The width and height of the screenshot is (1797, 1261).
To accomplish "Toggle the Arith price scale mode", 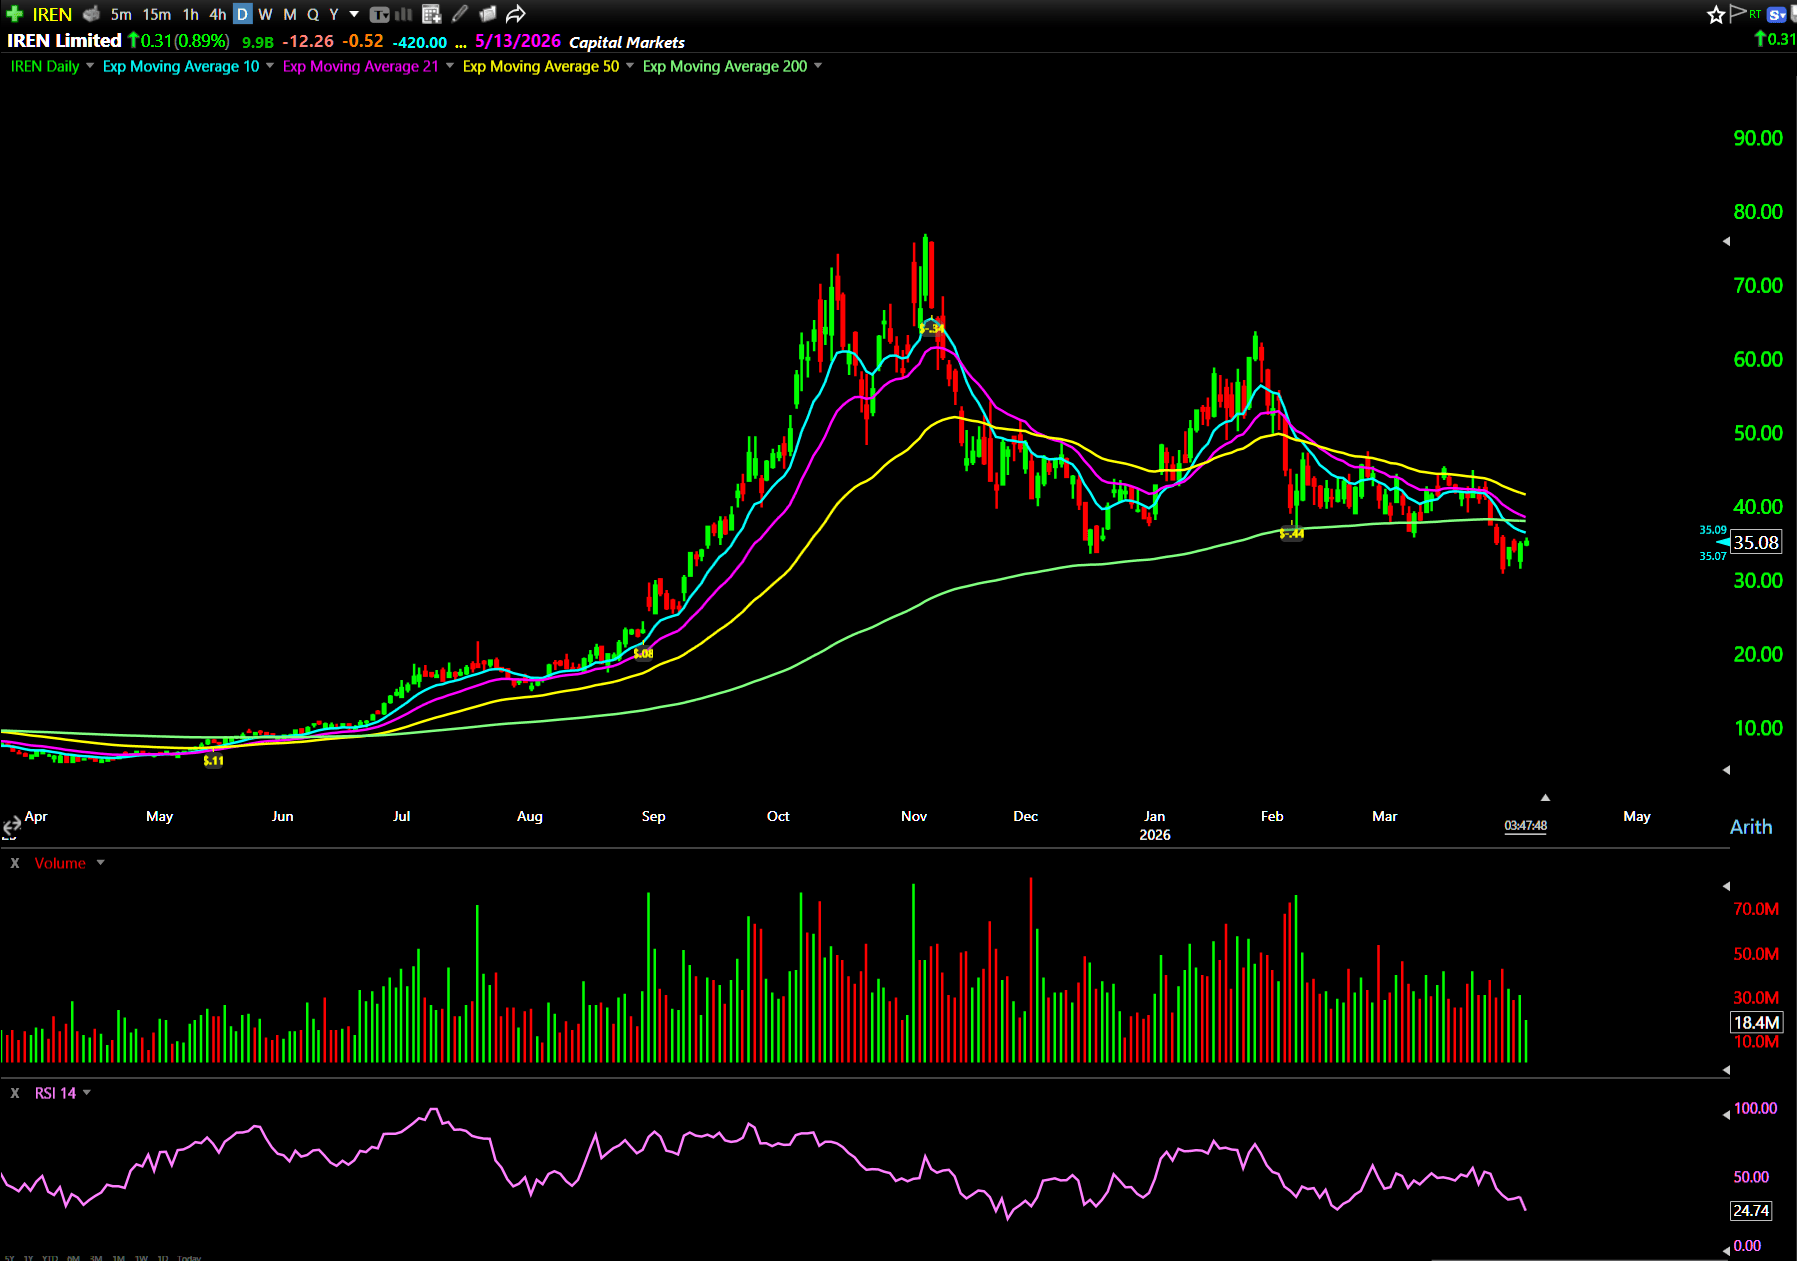I will pos(1750,827).
